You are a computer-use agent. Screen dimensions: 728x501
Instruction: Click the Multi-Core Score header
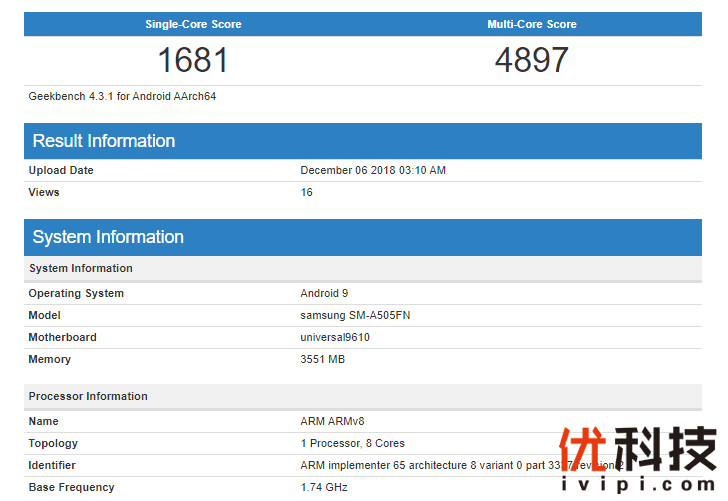click(x=531, y=24)
